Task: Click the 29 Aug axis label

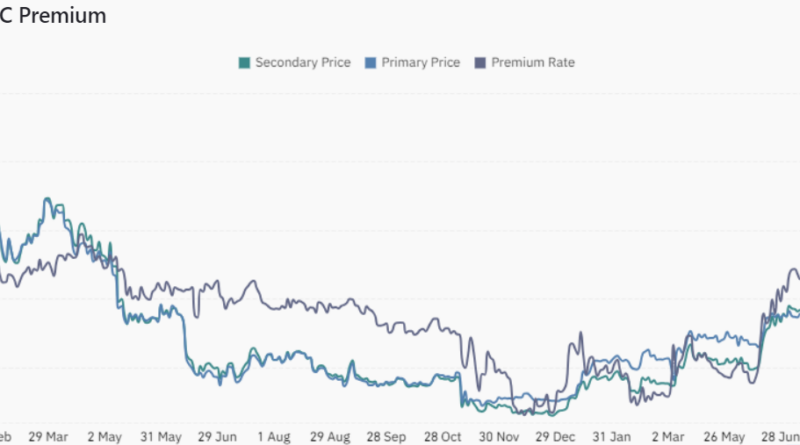Action: [329, 437]
